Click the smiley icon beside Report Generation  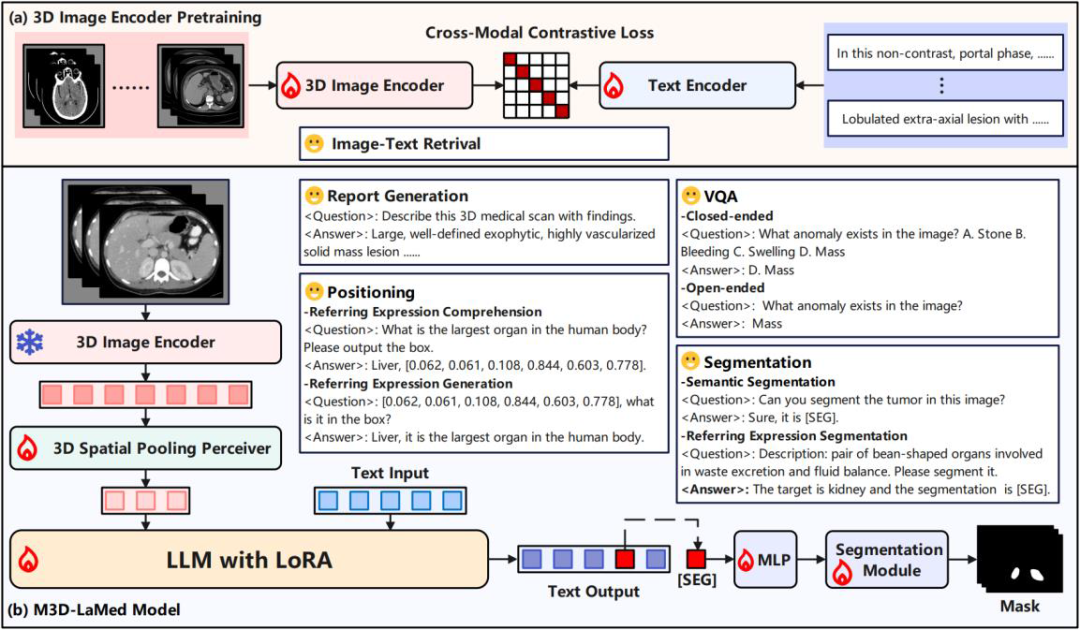[x=314, y=196]
